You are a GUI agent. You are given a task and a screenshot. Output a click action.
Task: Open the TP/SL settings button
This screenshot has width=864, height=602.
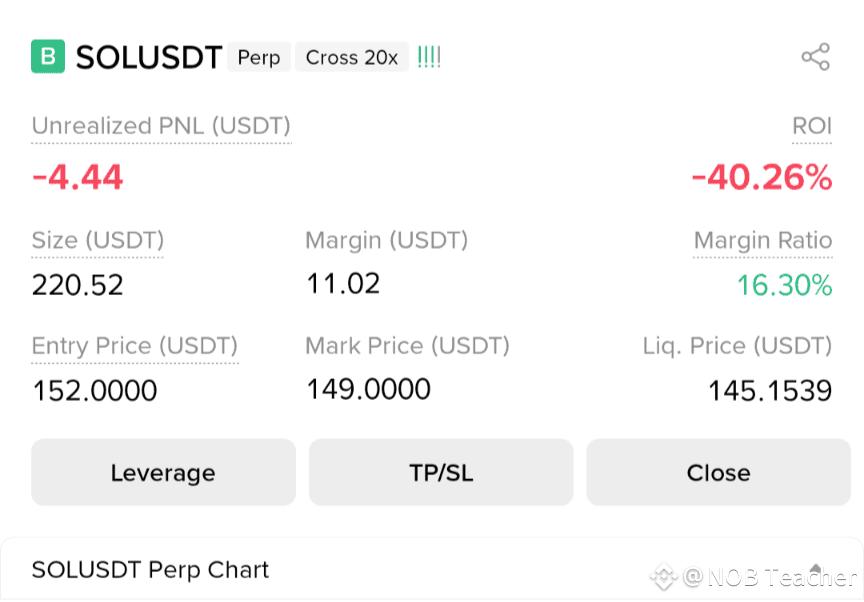pyautogui.click(x=441, y=472)
